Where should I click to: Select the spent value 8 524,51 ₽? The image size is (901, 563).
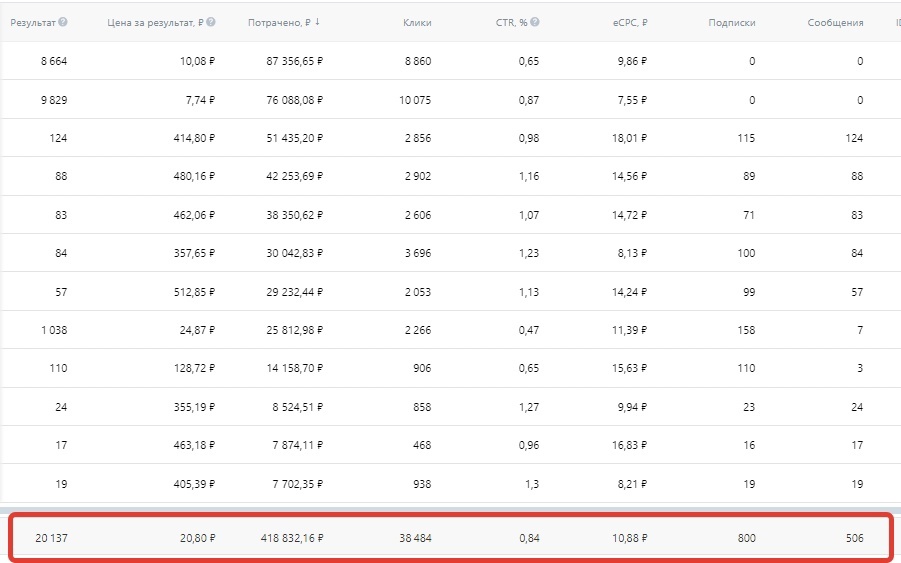click(298, 407)
